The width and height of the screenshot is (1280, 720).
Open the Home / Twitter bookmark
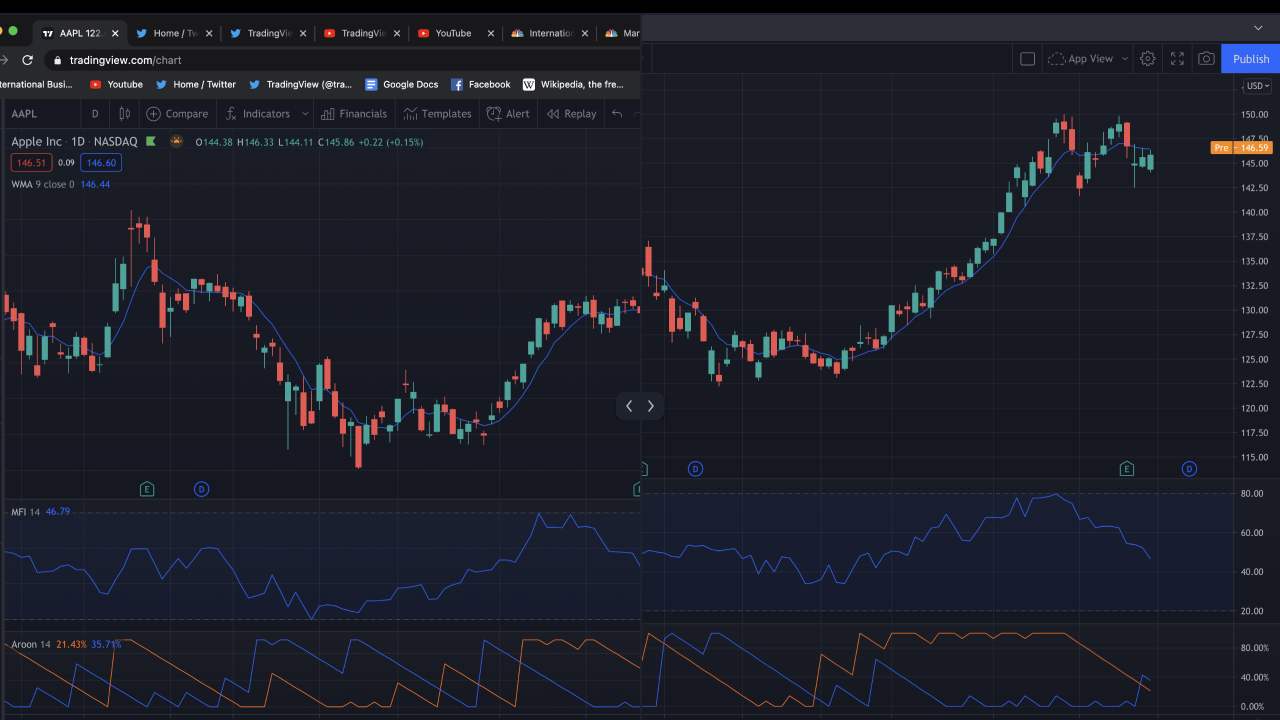click(x=195, y=85)
